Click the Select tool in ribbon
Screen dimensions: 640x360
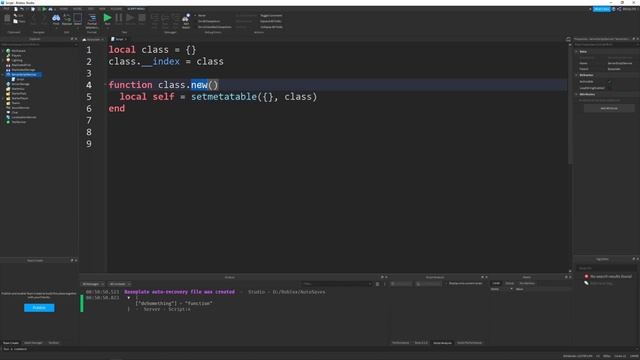(78, 19)
